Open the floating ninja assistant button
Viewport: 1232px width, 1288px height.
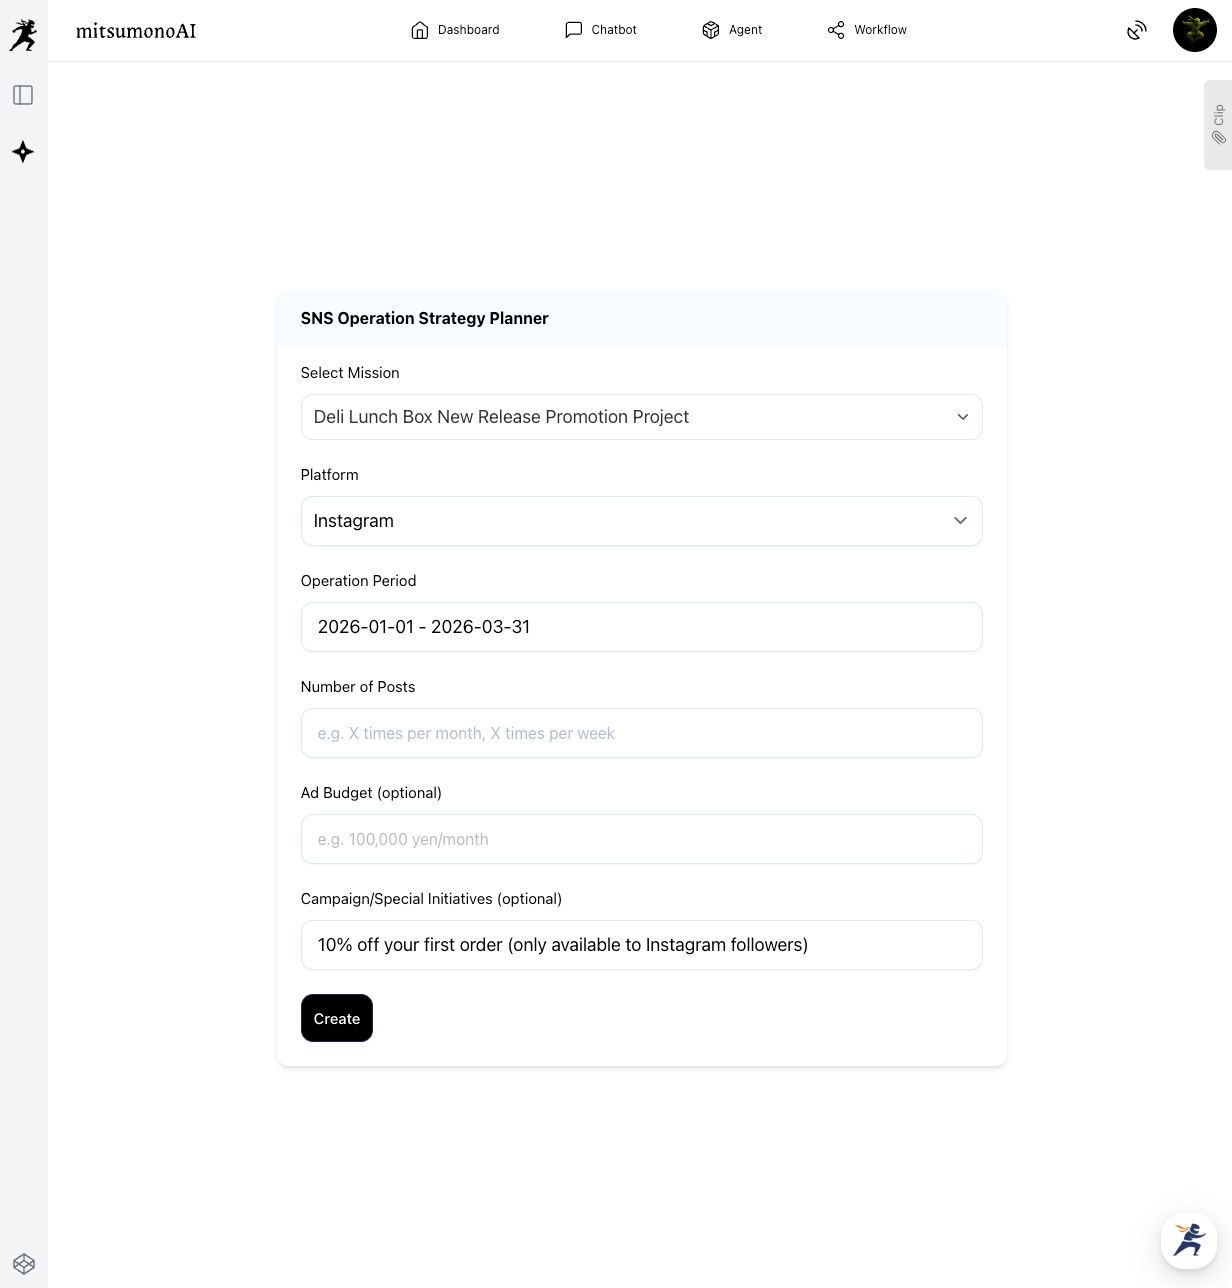tap(1188, 1240)
